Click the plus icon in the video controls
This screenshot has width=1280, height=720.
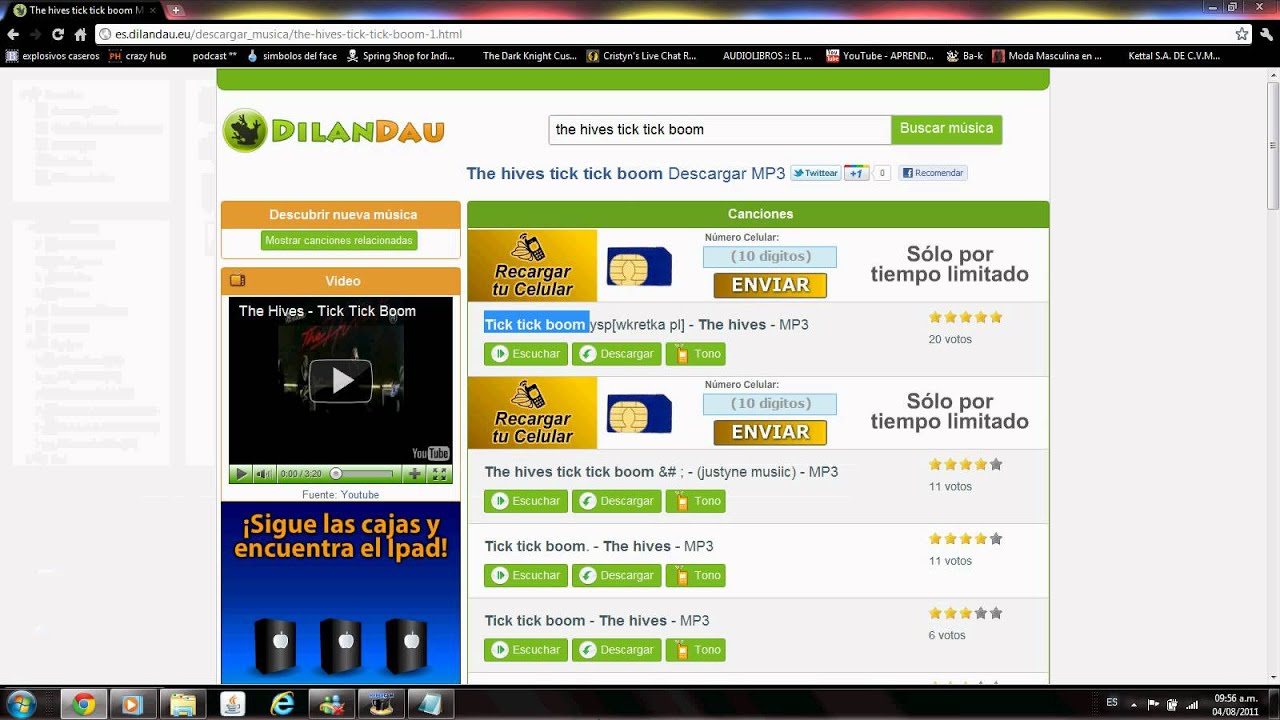pyautogui.click(x=415, y=474)
